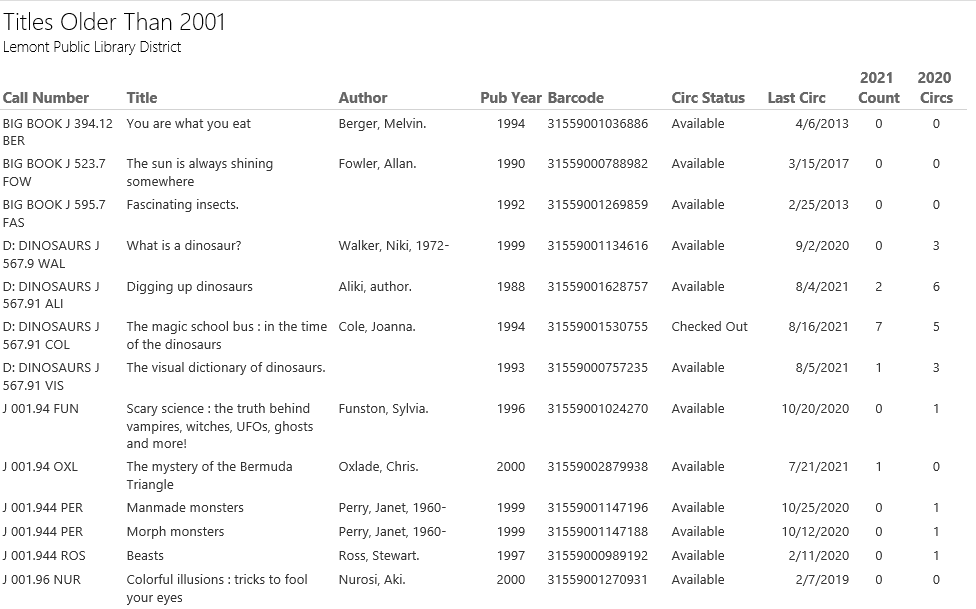Select the Circ Status column header
This screenshot has width=976, height=609.
[708, 98]
